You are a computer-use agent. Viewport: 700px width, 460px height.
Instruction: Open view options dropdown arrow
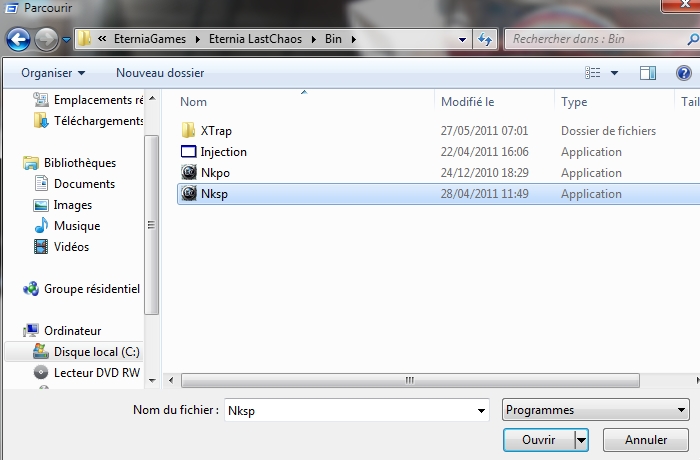614,73
